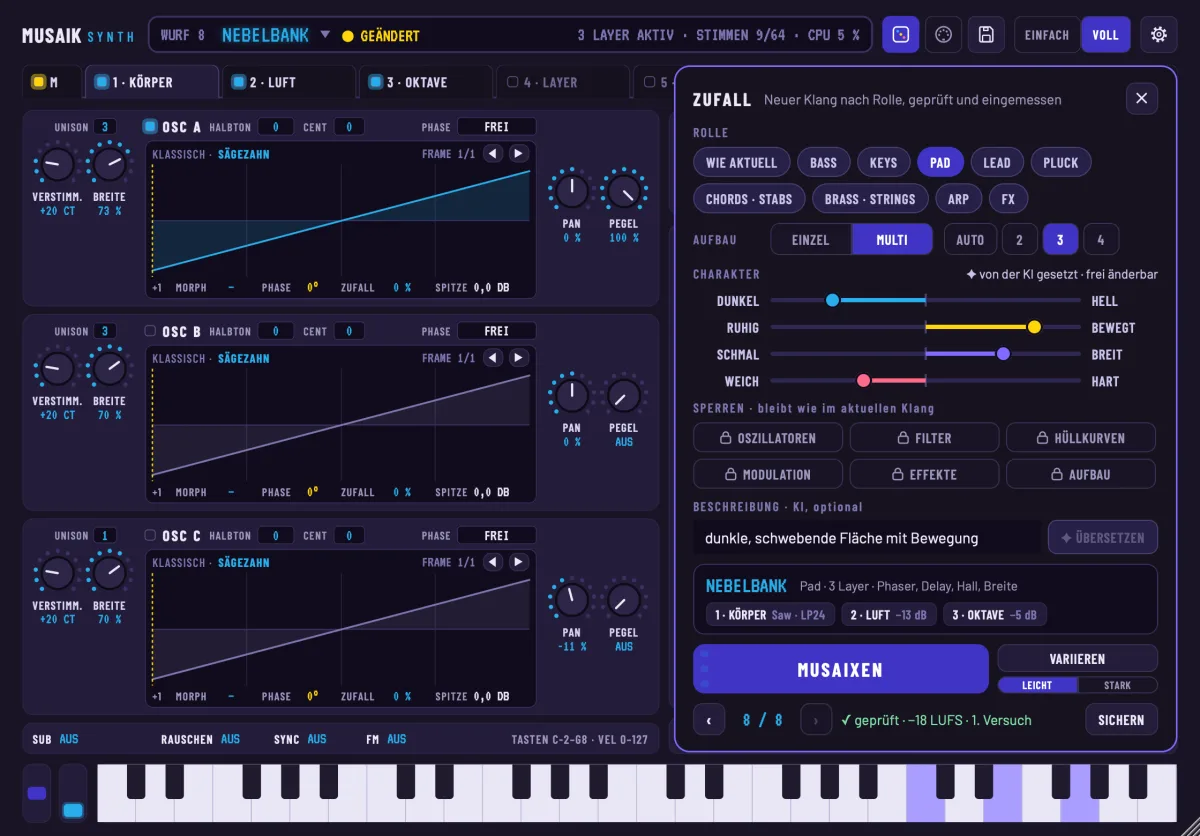The width and height of the screenshot is (1200, 836).
Task: Open OSC A wavetable Sägezahn selector
Action: pyautogui.click(x=244, y=154)
